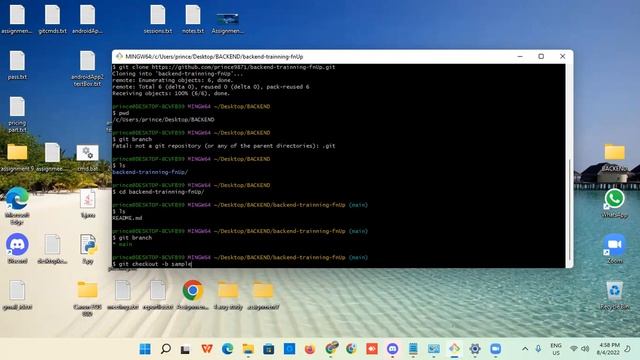The image size is (640, 360).
Task: Show hidden system tray icons
Action: 525,349
